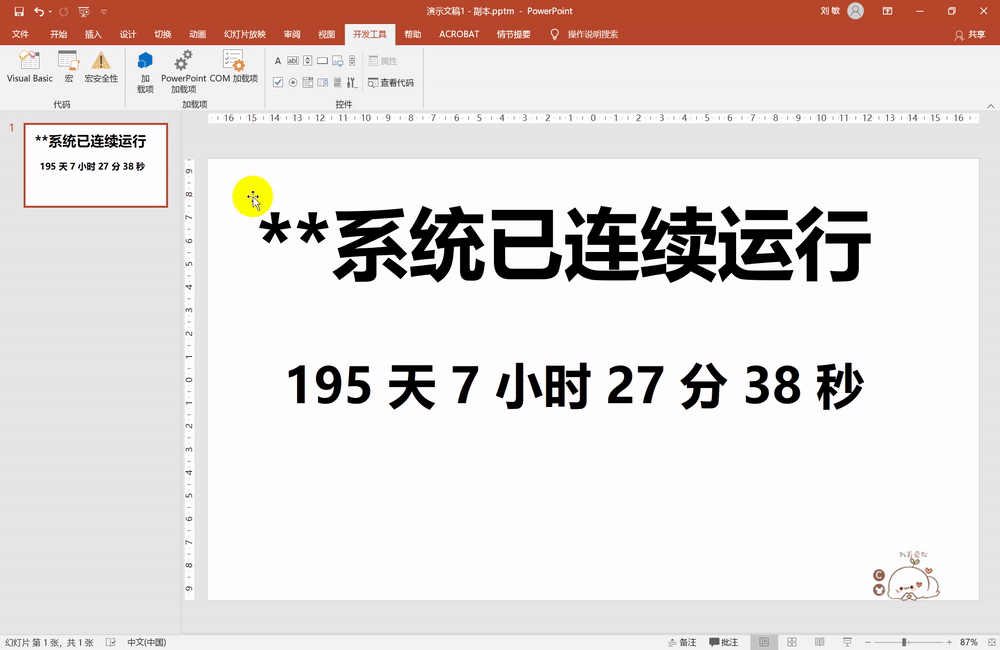1000x650 pixels.
Task: Insert an Image control
Action: (x=337, y=61)
